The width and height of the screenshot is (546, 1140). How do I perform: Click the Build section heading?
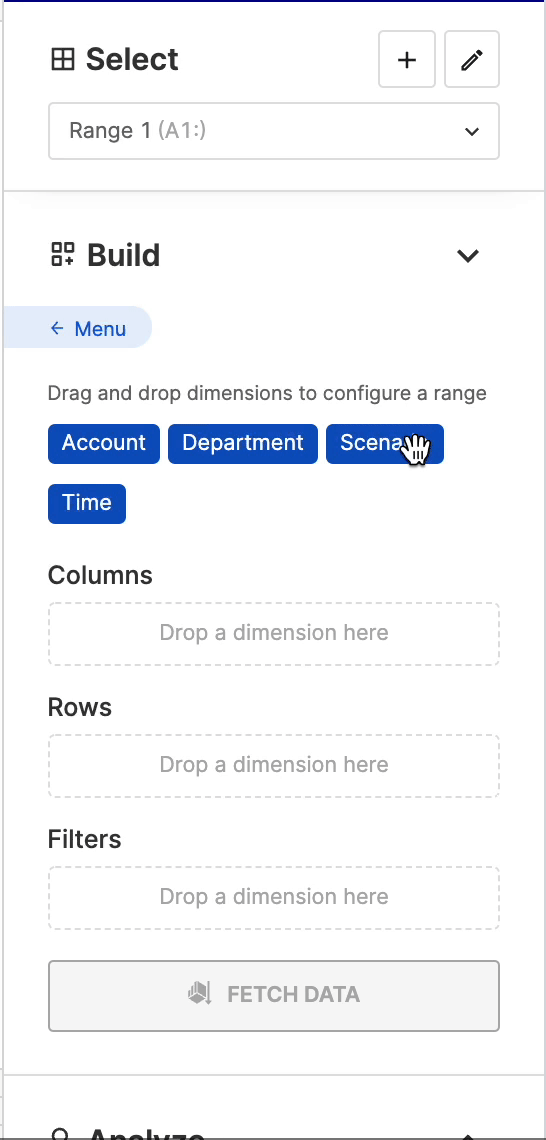click(124, 255)
